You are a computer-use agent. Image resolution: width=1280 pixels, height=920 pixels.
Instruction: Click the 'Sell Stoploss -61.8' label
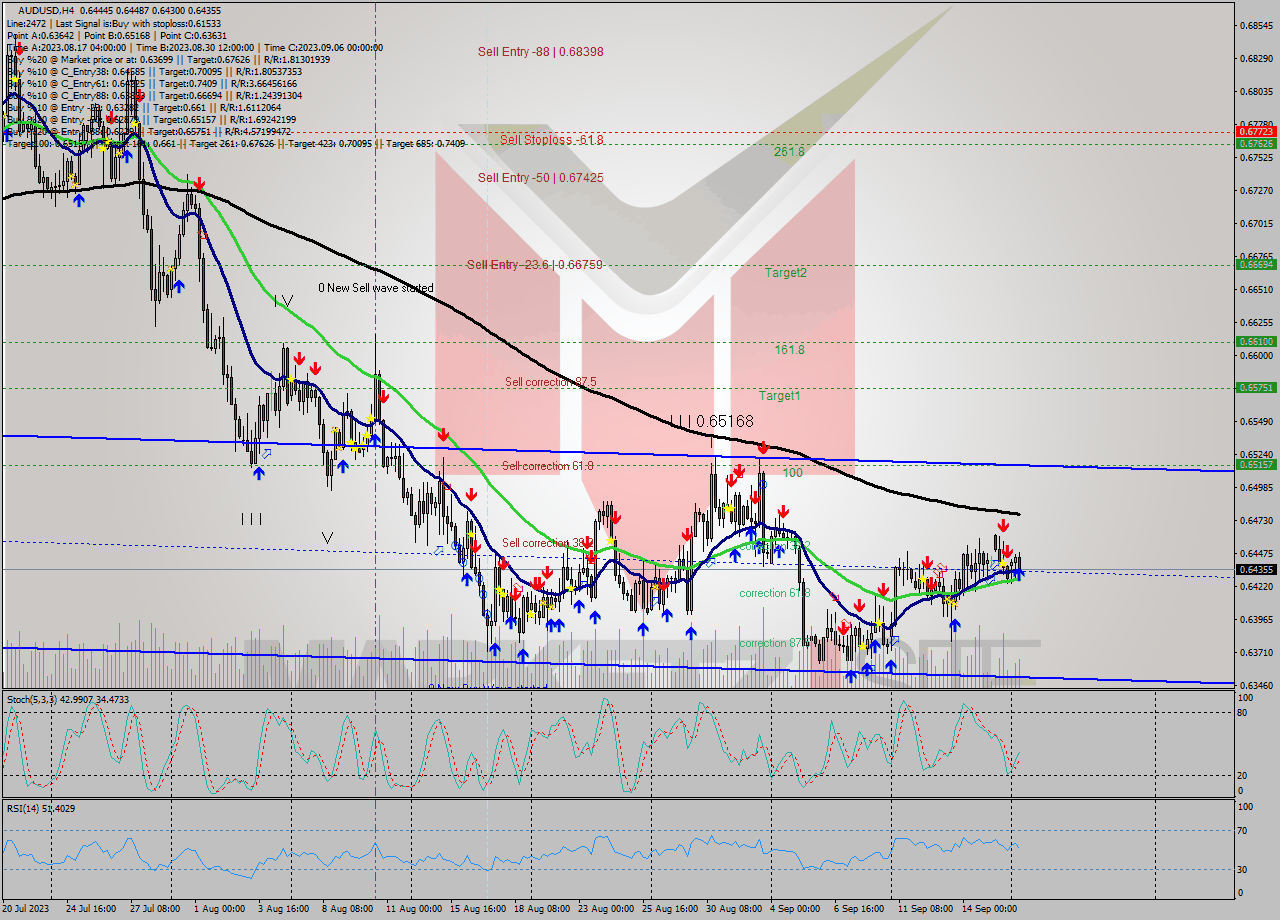[x=552, y=139]
